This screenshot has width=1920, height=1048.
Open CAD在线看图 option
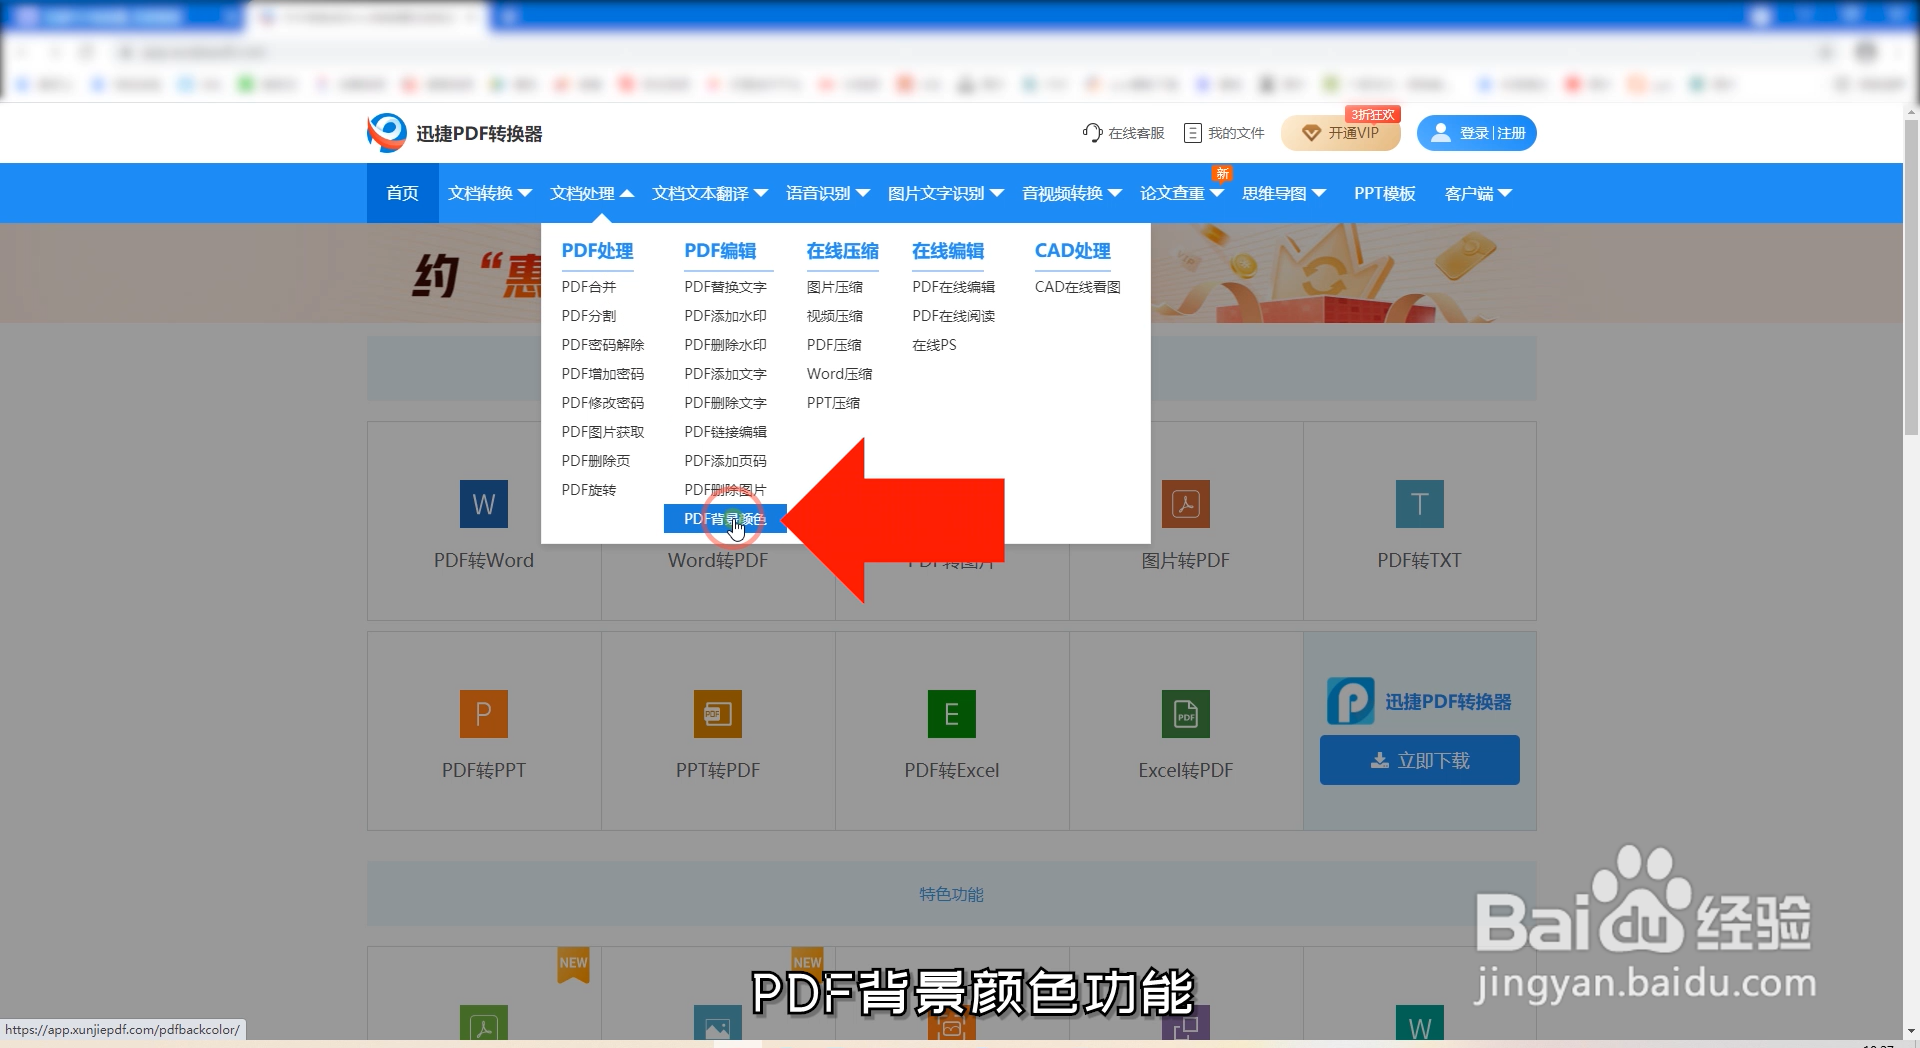1078,287
